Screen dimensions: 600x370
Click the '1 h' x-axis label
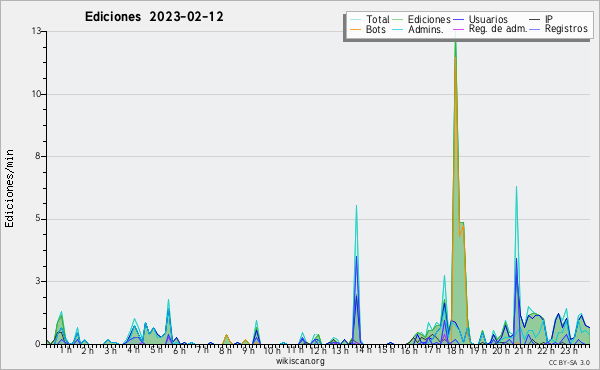[66, 350]
